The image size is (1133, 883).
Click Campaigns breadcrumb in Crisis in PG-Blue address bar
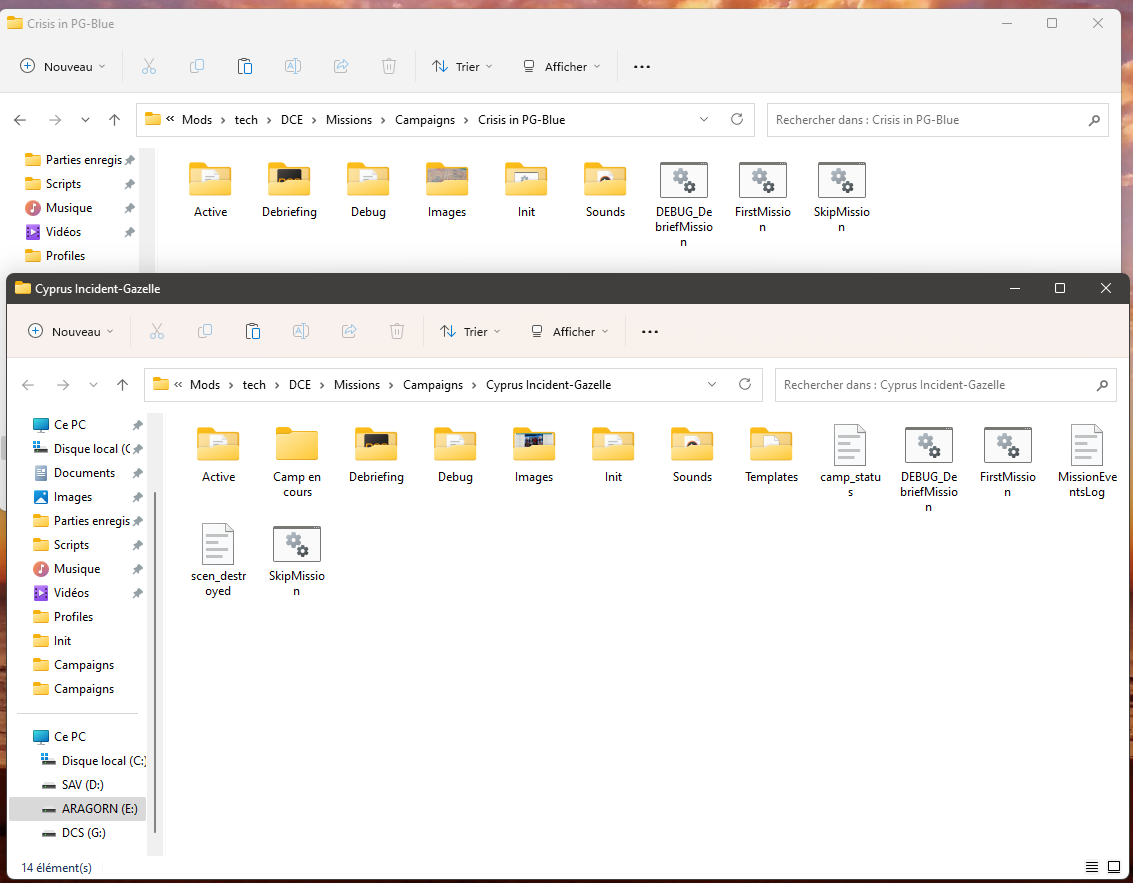[425, 120]
